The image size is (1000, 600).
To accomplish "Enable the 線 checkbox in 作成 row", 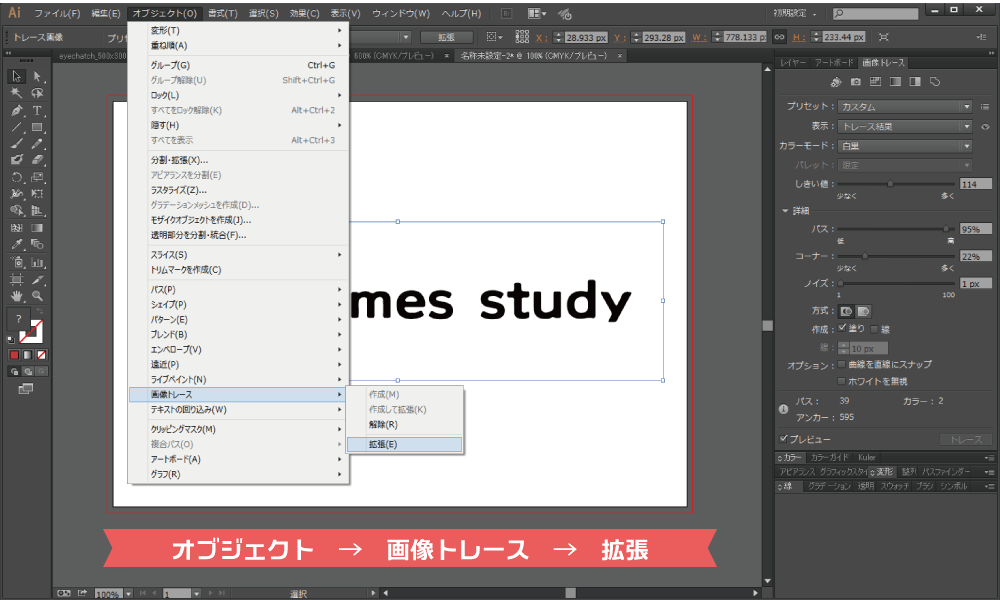I will (x=874, y=329).
